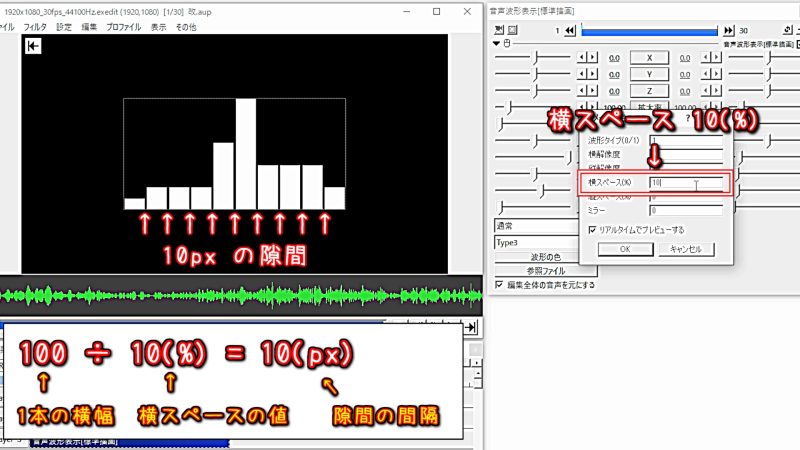Increase X end value with right arrow

click(x=717, y=58)
